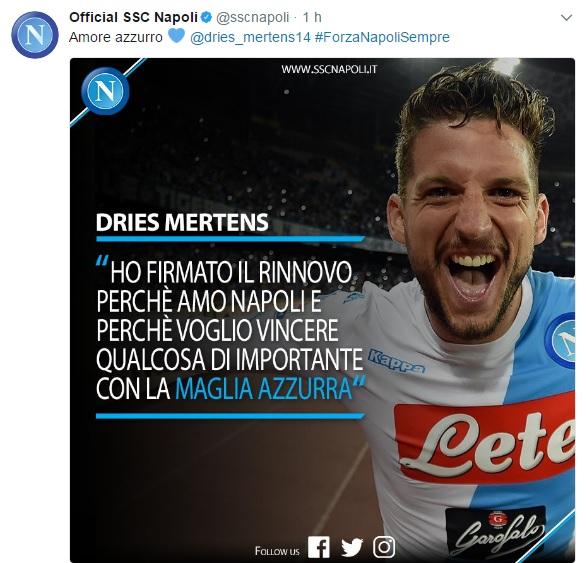This screenshot has height=563, width=586.
Task: Click the Kappa logo on the shirt
Action: 396,362
